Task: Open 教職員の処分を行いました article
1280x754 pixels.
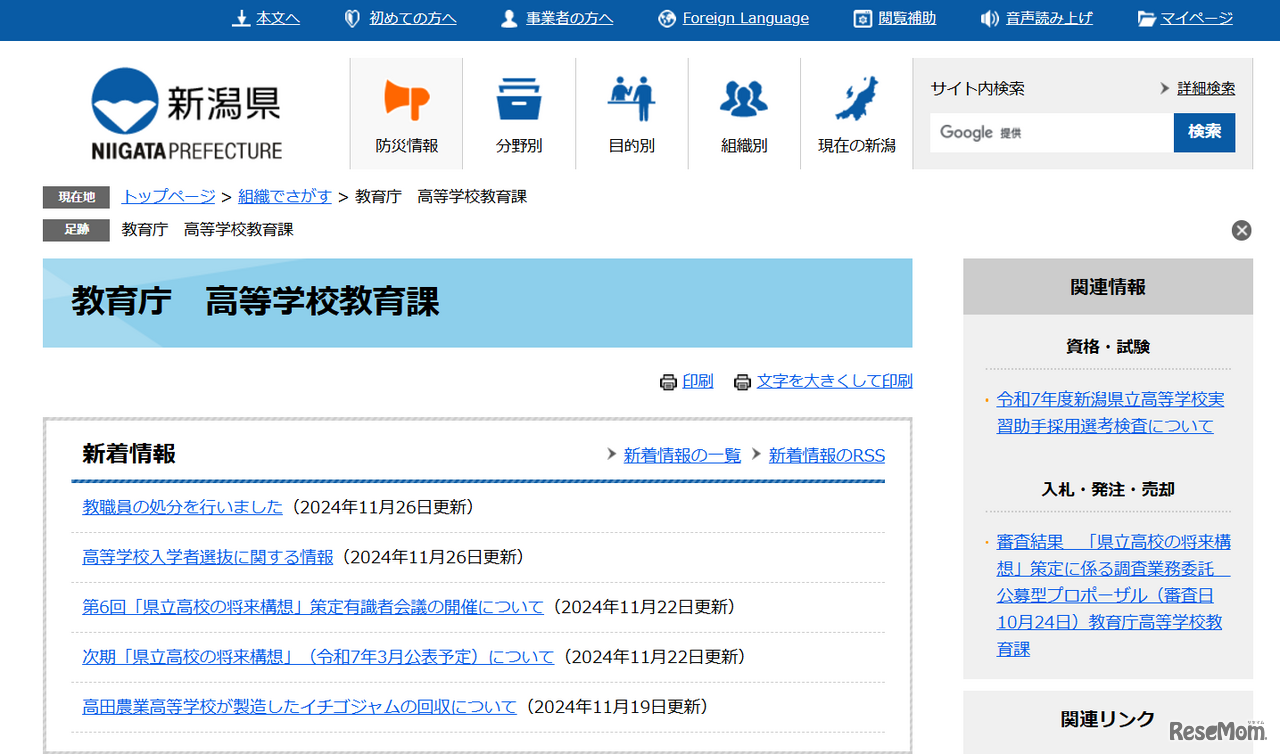Action: [181, 507]
